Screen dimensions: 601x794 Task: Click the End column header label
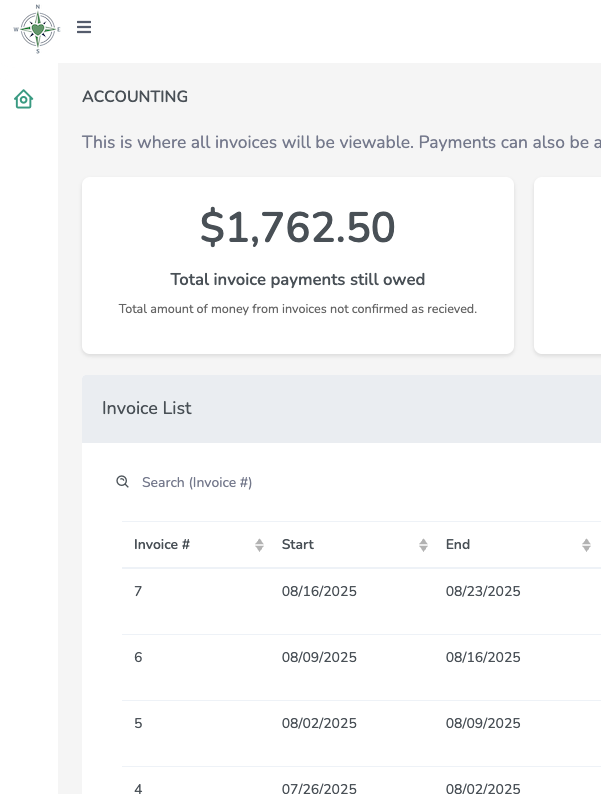(x=458, y=545)
